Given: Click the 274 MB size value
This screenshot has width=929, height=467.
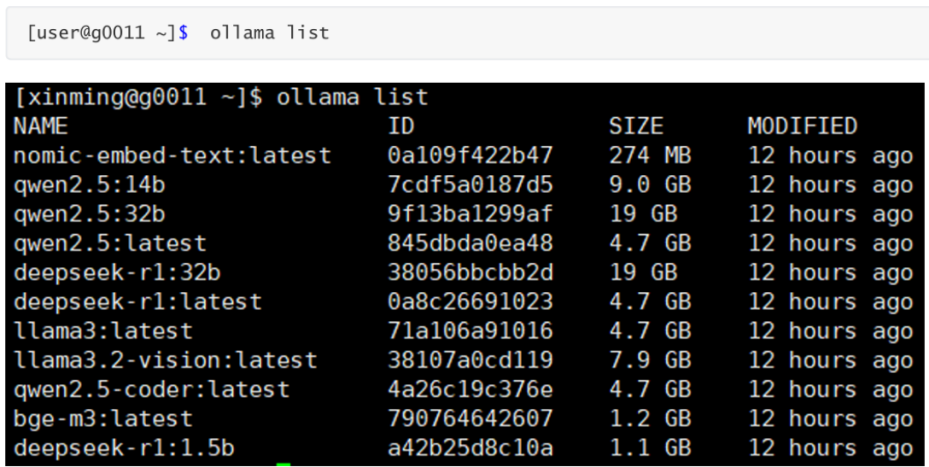Looking at the screenshot, I should pyautogui.click(x=649, y=156).
